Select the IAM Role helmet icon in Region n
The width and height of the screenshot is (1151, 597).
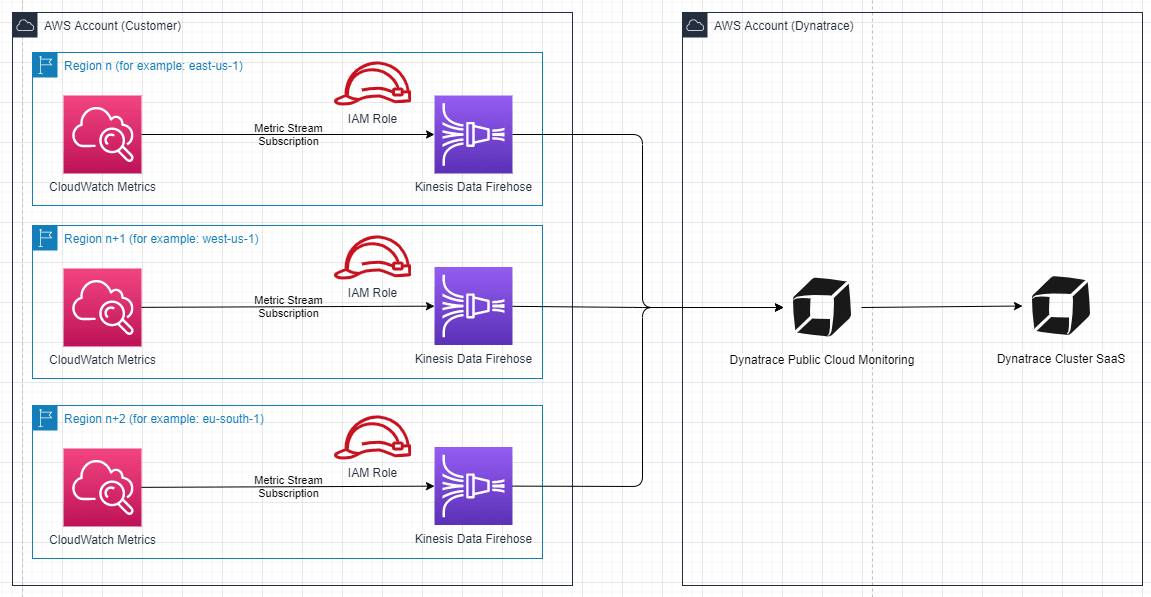pos(373,84)
